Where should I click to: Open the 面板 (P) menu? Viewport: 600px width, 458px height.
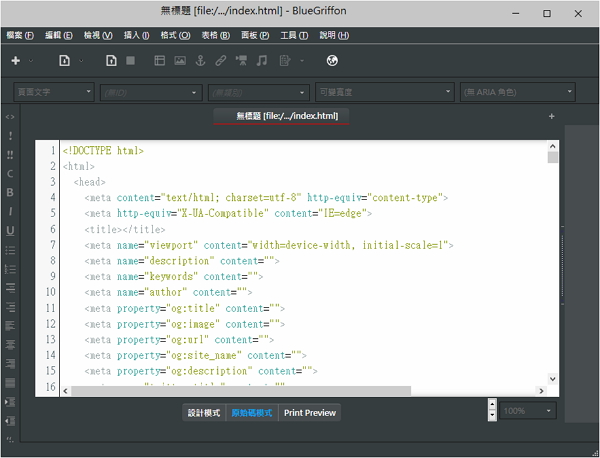[x=255, y=36]
